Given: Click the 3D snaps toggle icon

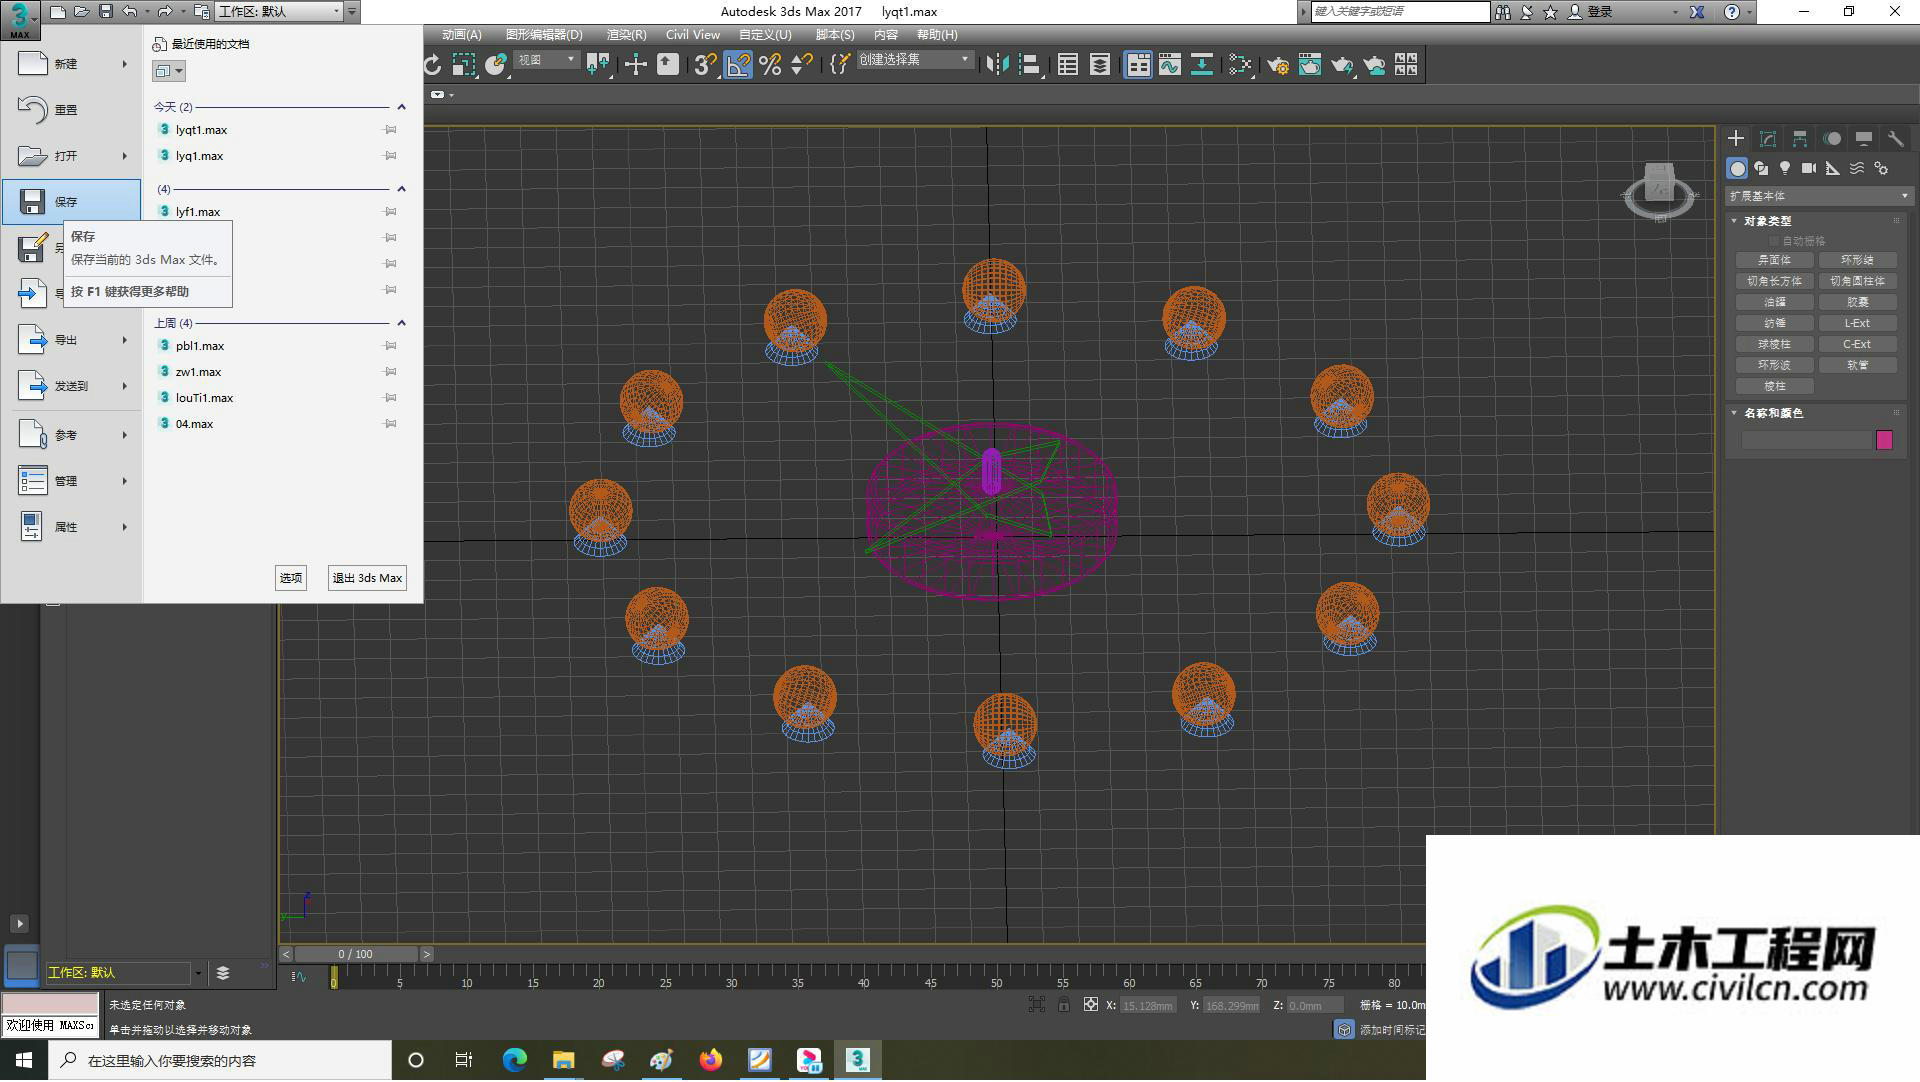Looking at the screenshot, I should [705, 65].
